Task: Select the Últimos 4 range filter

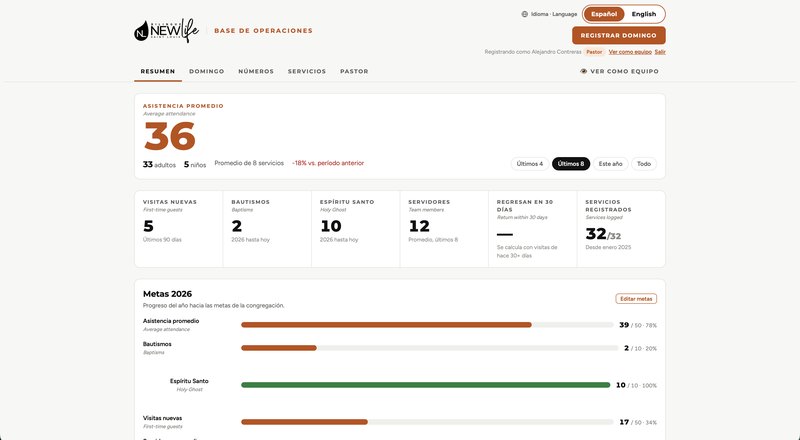Action: click(x=530, y=164)
